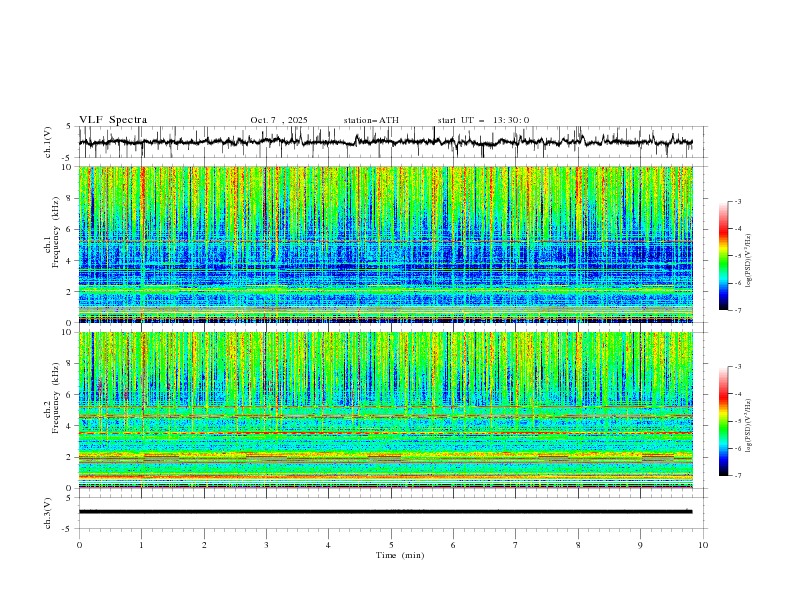The width and height of the screenshot is (792, 612).
Task: Click time axis tick label "9"
Action: pyautogui.click(x=640, y=545)
